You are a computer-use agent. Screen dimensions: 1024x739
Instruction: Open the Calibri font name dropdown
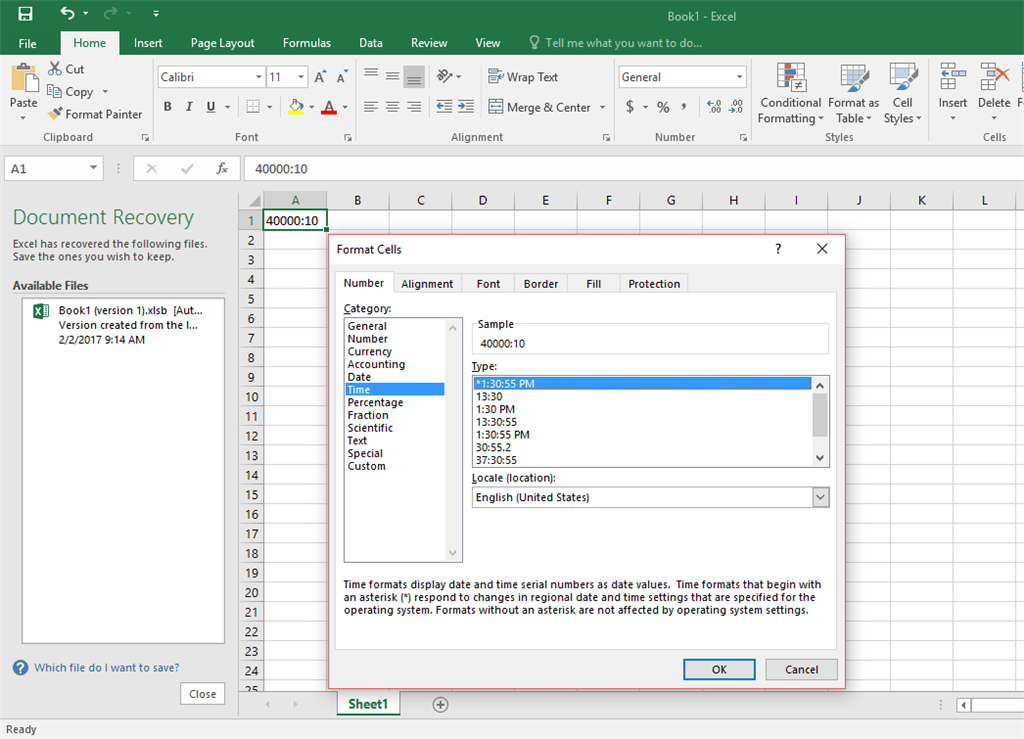click(259, 77)
